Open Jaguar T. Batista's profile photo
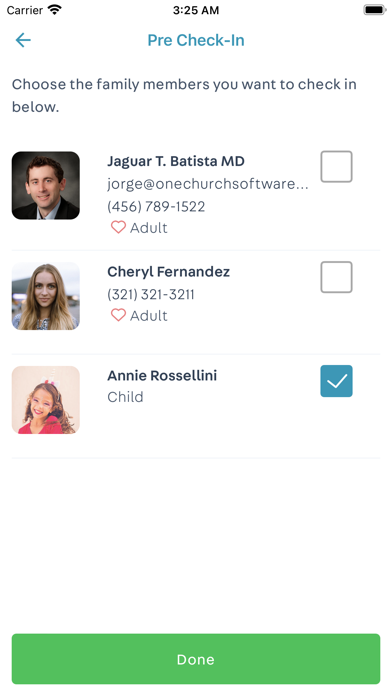392x696 pixels. (x=46, y=186)
